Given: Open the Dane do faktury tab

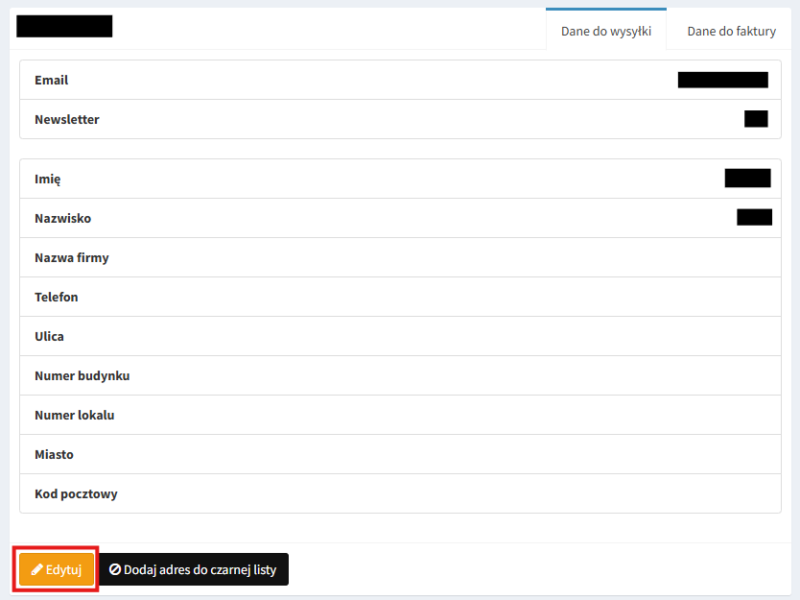Looking at the screenshot, I should [x=731, y=31].
